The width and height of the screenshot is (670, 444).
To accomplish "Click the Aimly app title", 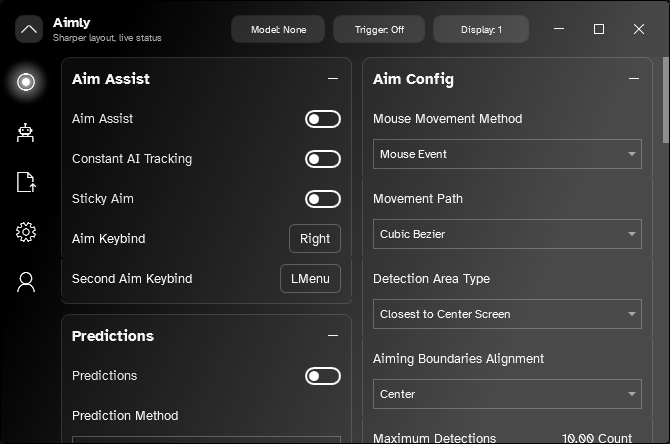I will point(71,23).
